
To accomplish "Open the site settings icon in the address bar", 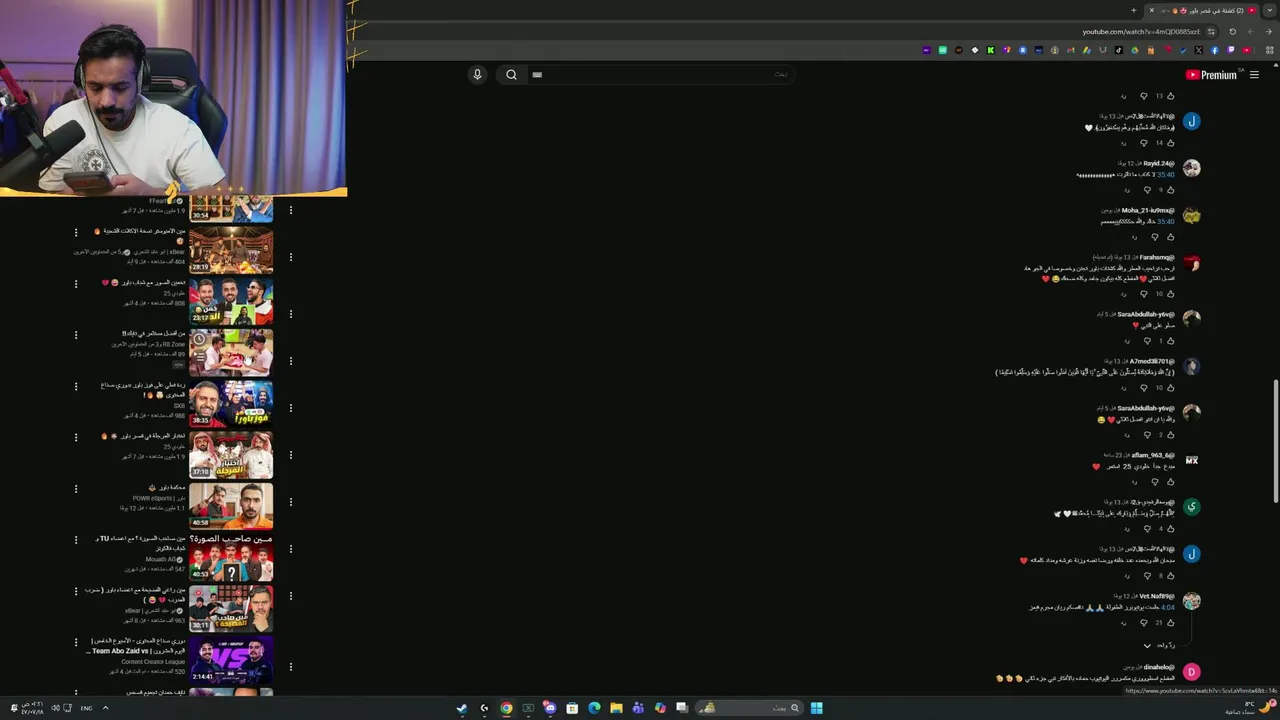I will (1211, 32).
